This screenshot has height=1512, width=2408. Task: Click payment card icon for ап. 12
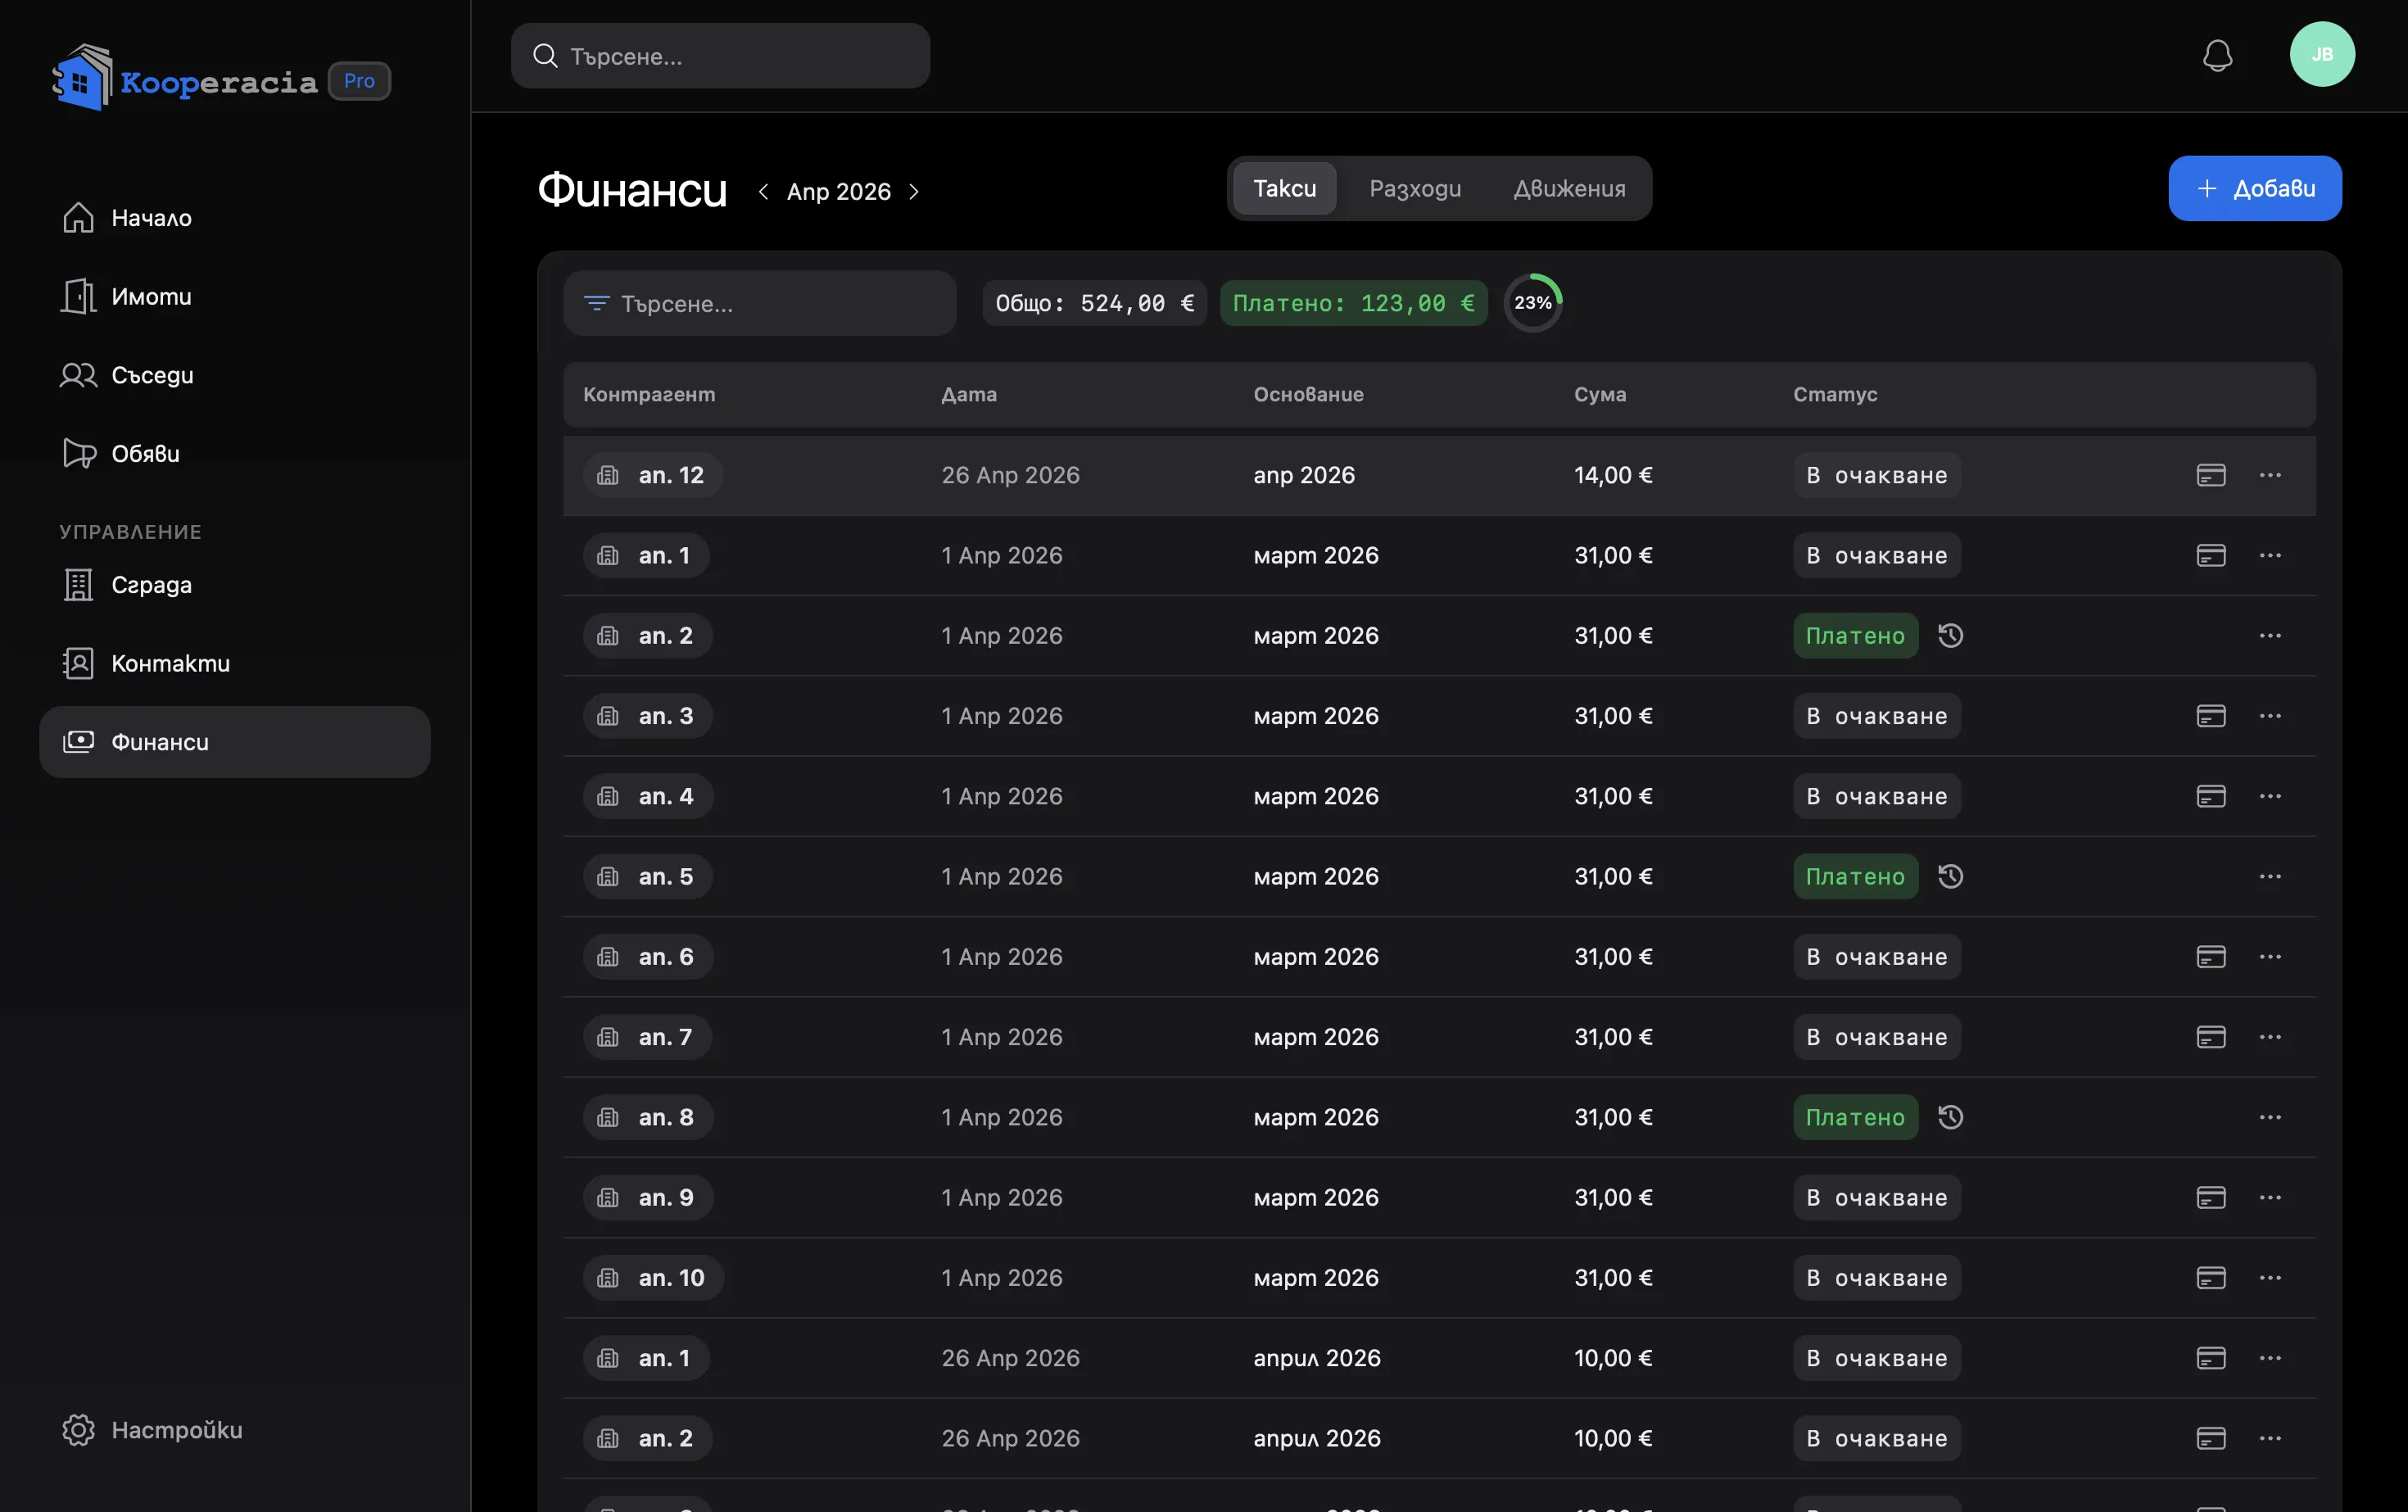click(x=2210, y=475)
